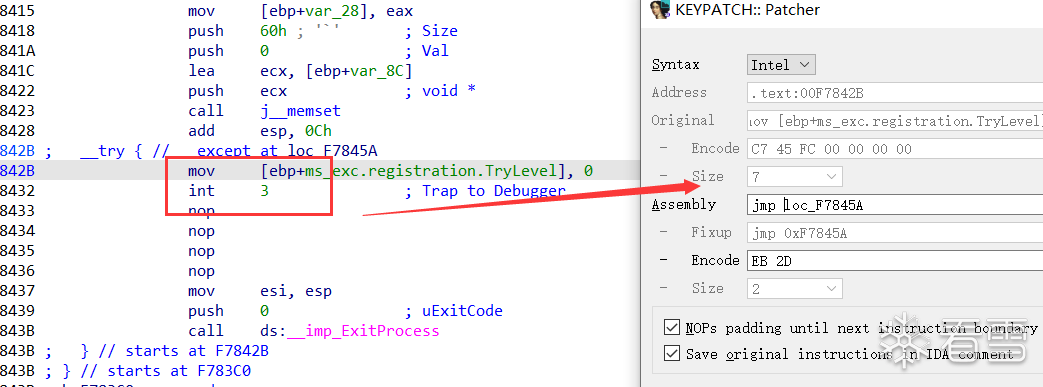Select the int 3 instruction line
Viewport: 1043px width, 387px height.
[319, 192]
